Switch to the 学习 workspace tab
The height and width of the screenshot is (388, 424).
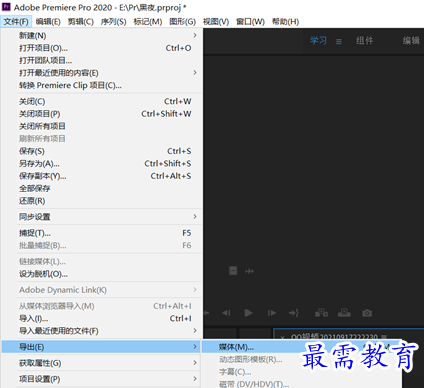[318, 41]
